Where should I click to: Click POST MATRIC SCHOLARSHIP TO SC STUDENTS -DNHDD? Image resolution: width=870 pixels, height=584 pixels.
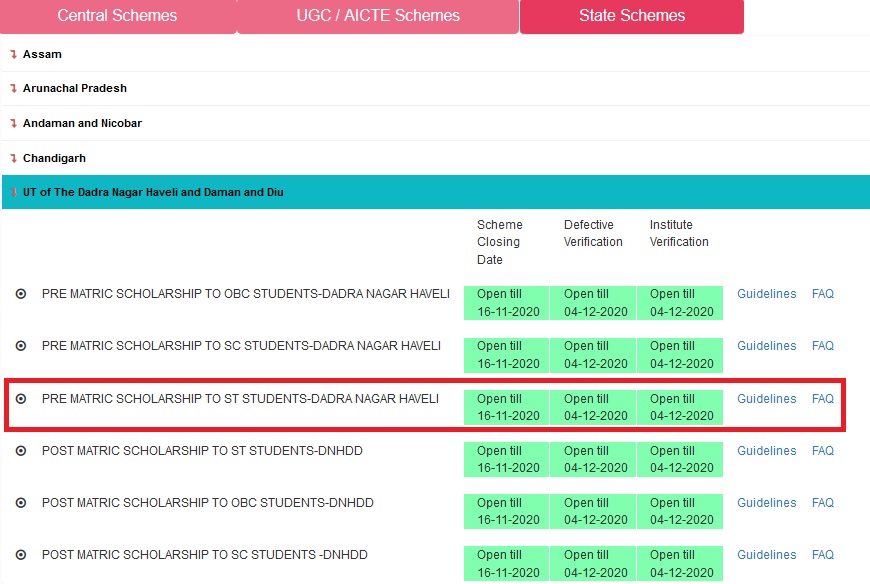205,555
